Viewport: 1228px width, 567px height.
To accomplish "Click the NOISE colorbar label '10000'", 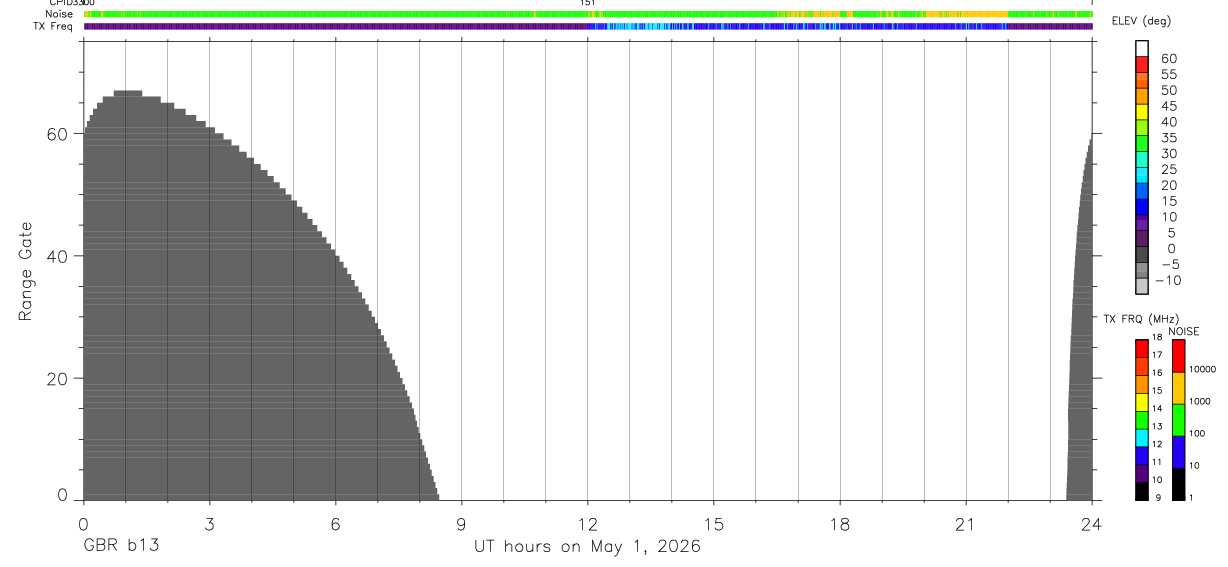I will click(x=1203, y=369).
